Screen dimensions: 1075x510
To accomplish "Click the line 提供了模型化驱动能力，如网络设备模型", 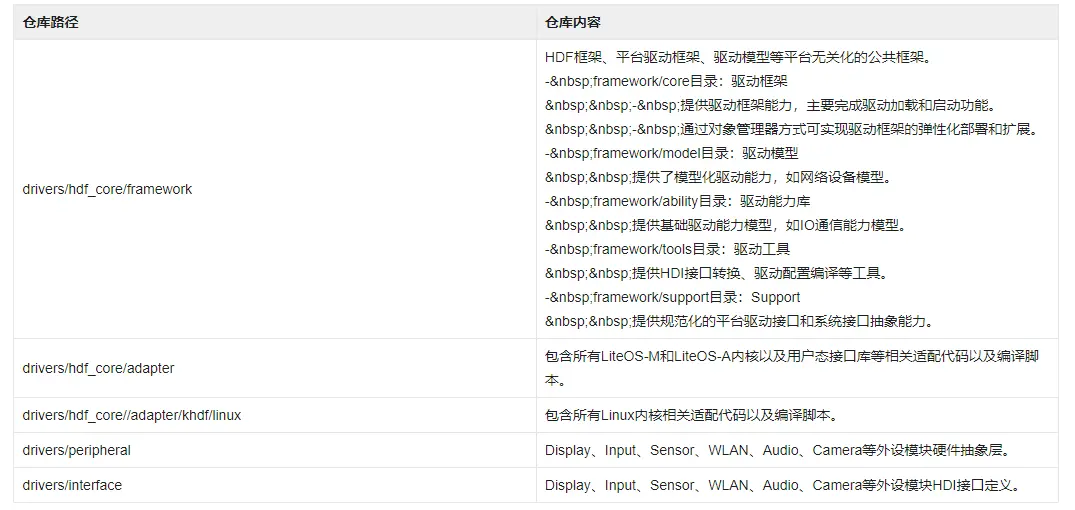I will tap(718, 178).
